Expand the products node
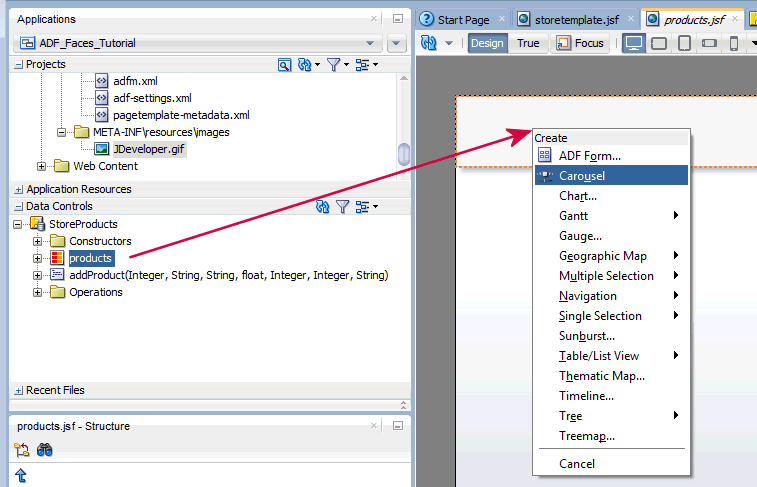Image resolution: width=757 pixels, height=487 pixels. point(37,258)
